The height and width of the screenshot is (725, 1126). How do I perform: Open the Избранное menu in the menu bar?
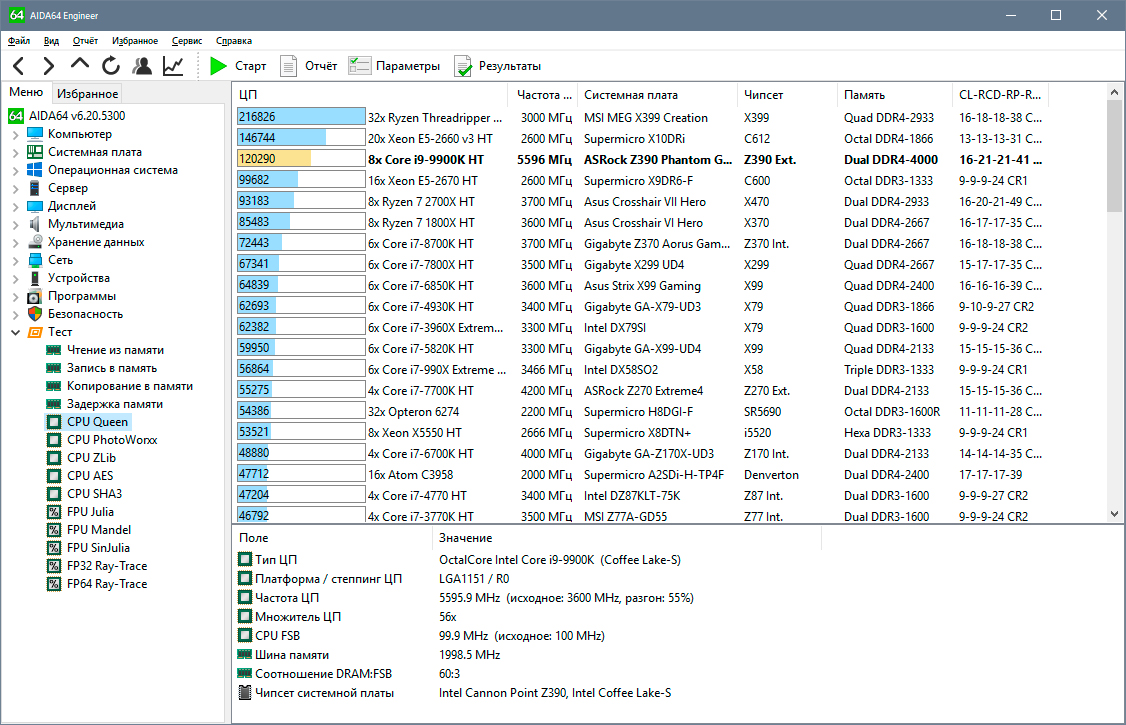135,41
